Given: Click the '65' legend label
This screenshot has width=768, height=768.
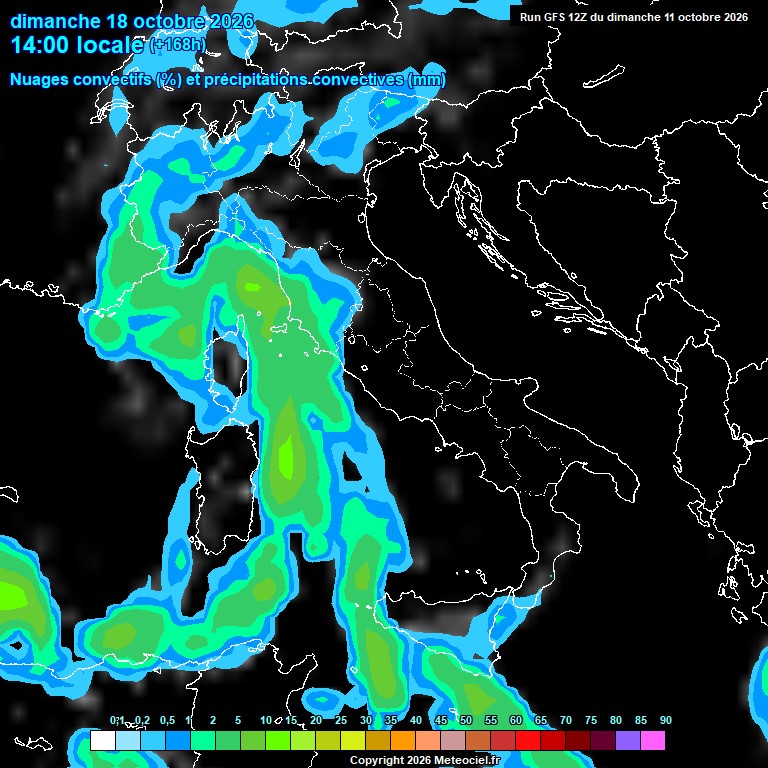Looking at the screenshot, I should click(541, 720).
